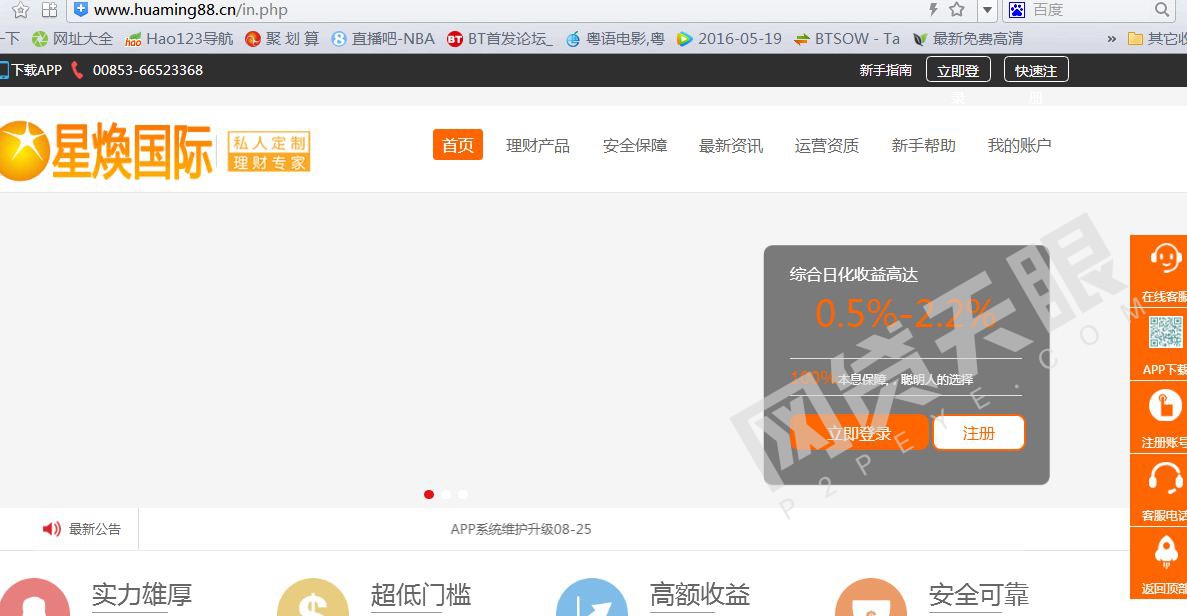Open the 粤语电影 bookmark
The width and height of the screenshot is (1187, 616).
(615, 39)
